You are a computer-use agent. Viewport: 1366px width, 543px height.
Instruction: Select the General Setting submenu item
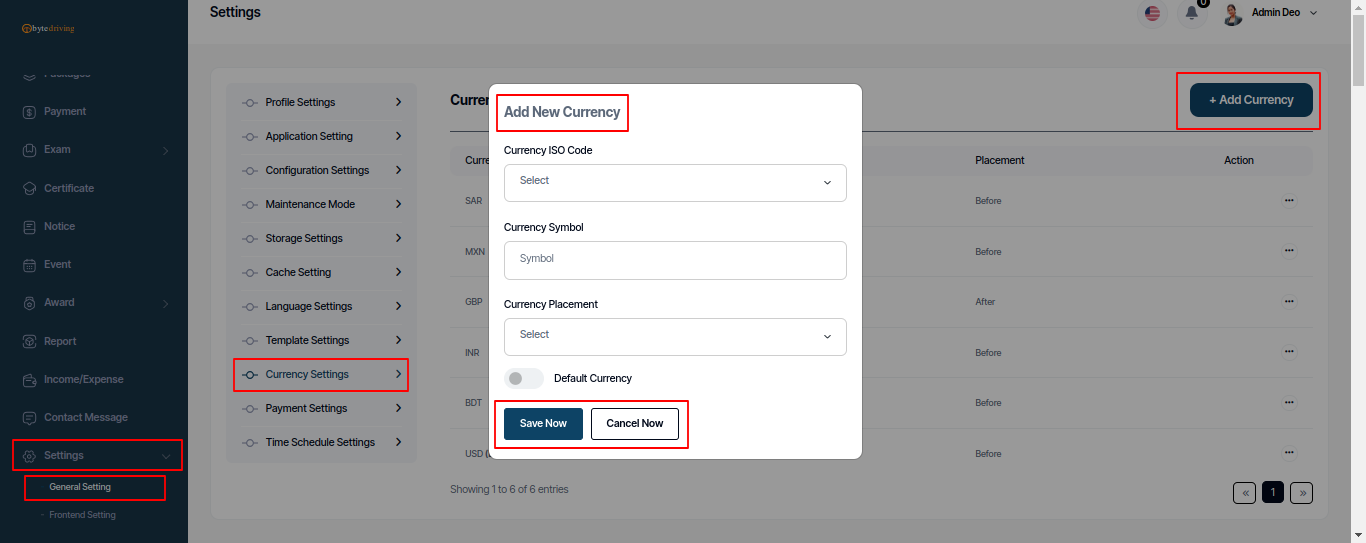point(80,488)
